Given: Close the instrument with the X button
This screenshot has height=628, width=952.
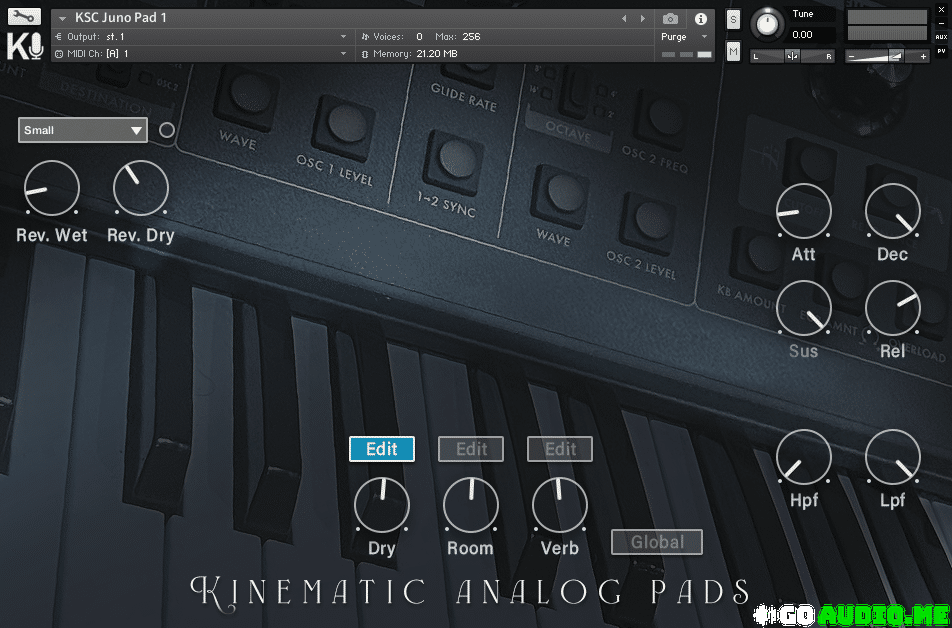Looking at the screenshot, I should pyautogui.click(x=941, y=10).
